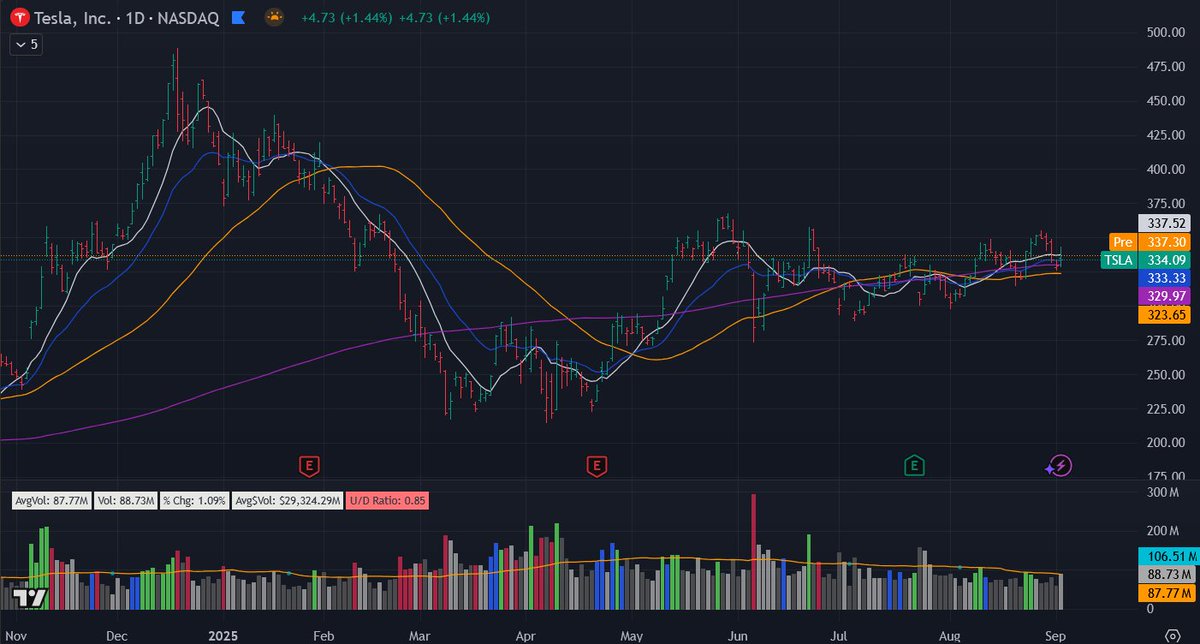
Task: Open the green July earnings marker
Action: [914, 465]
